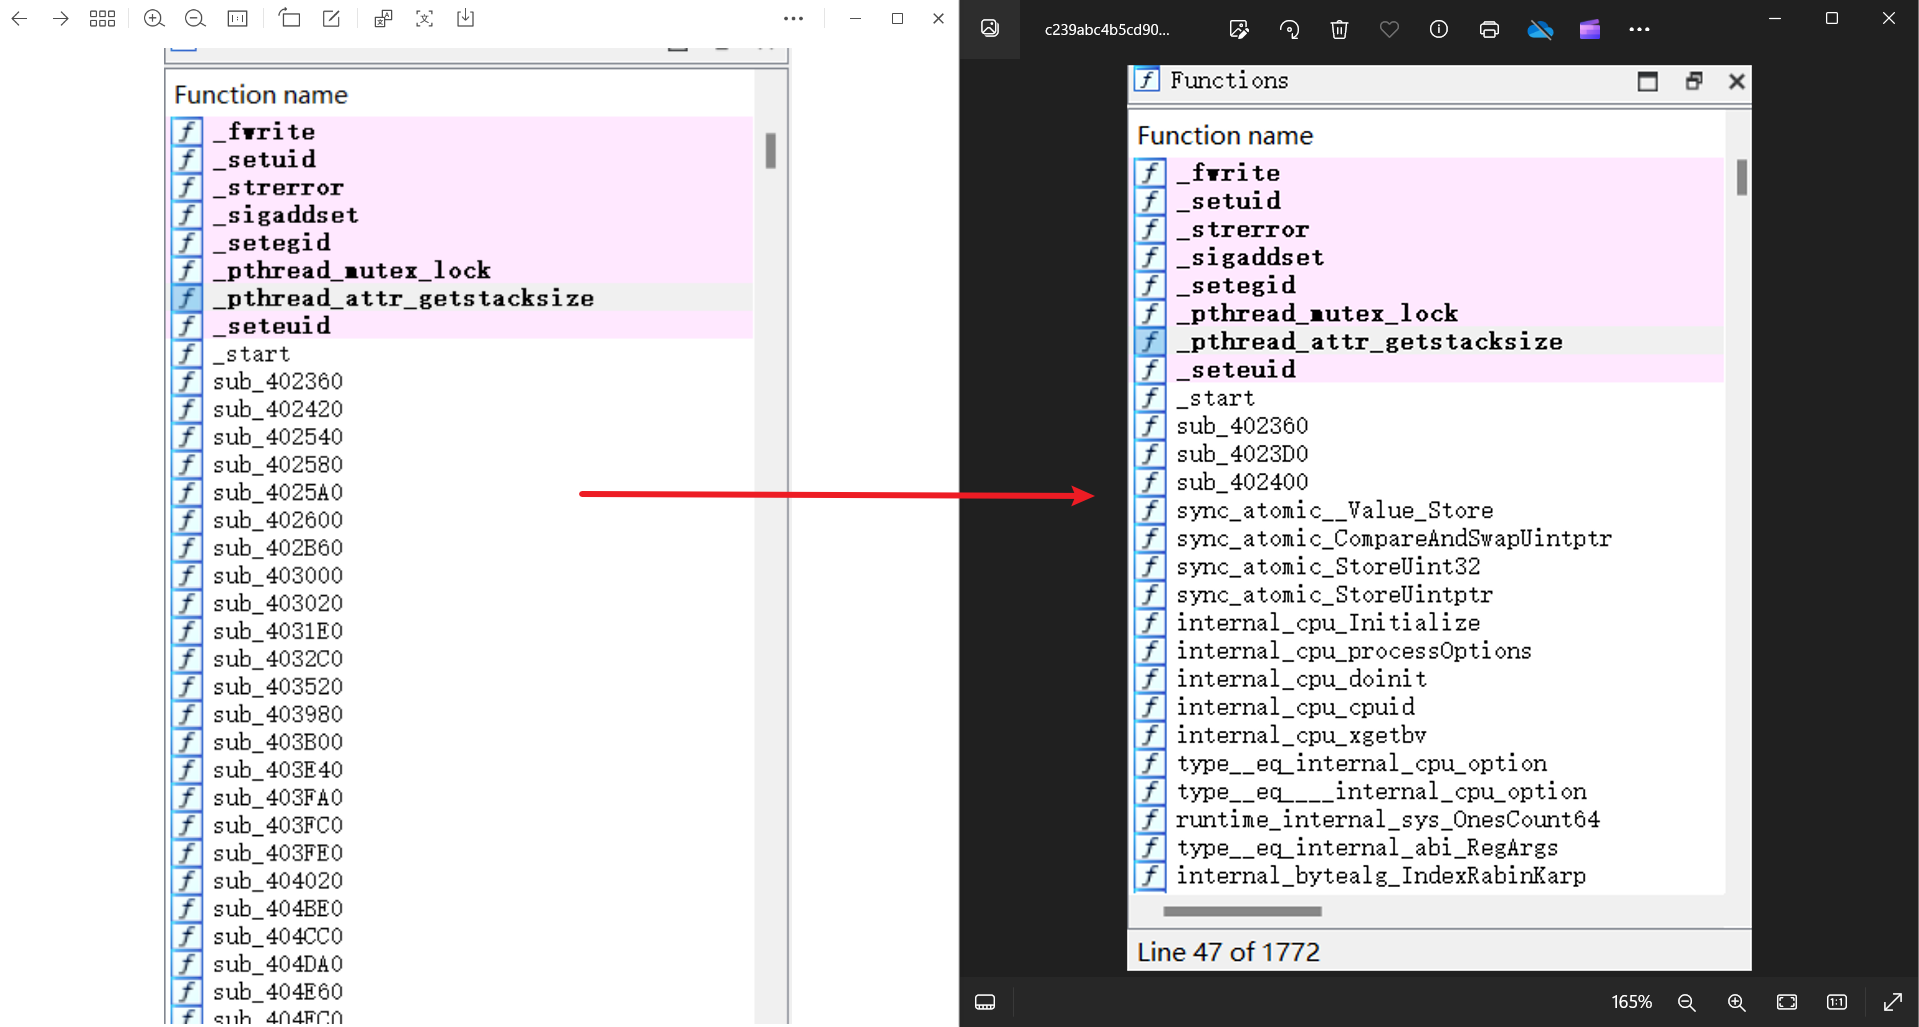Select sub_402540 in the left image list
Viewport: 1919px width, 1027px height.
click(278, 437)
